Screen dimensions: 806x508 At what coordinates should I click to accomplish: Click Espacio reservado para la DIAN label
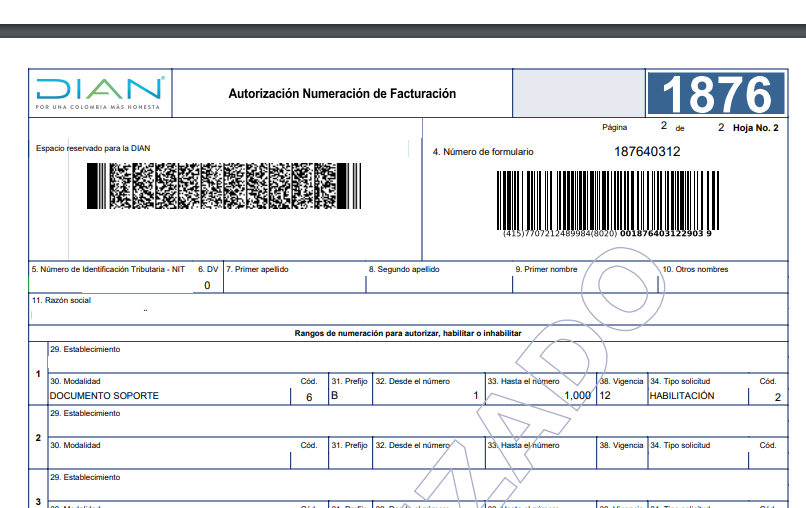point(93,148)
